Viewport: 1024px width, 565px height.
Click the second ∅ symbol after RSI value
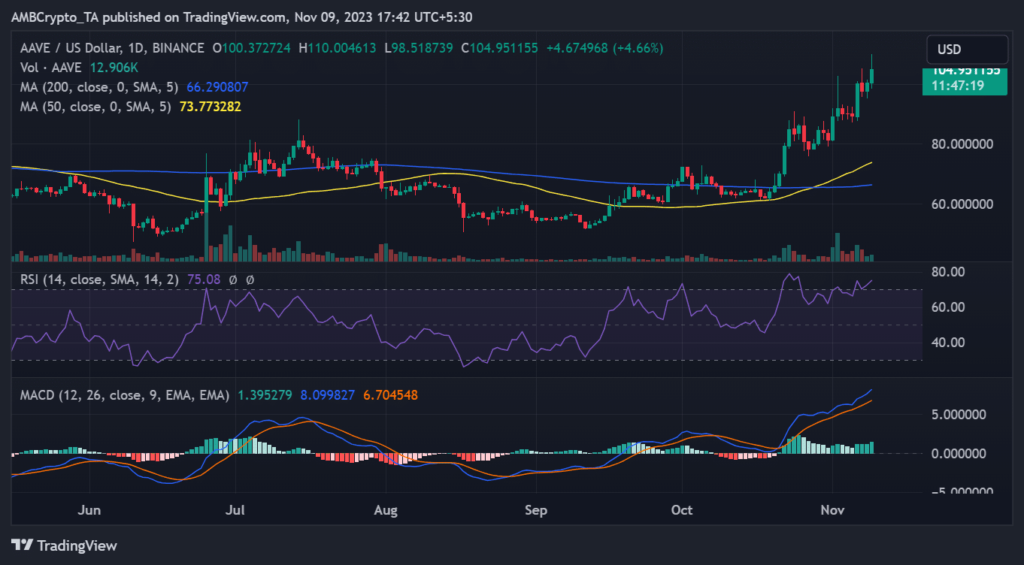(250, 280)
